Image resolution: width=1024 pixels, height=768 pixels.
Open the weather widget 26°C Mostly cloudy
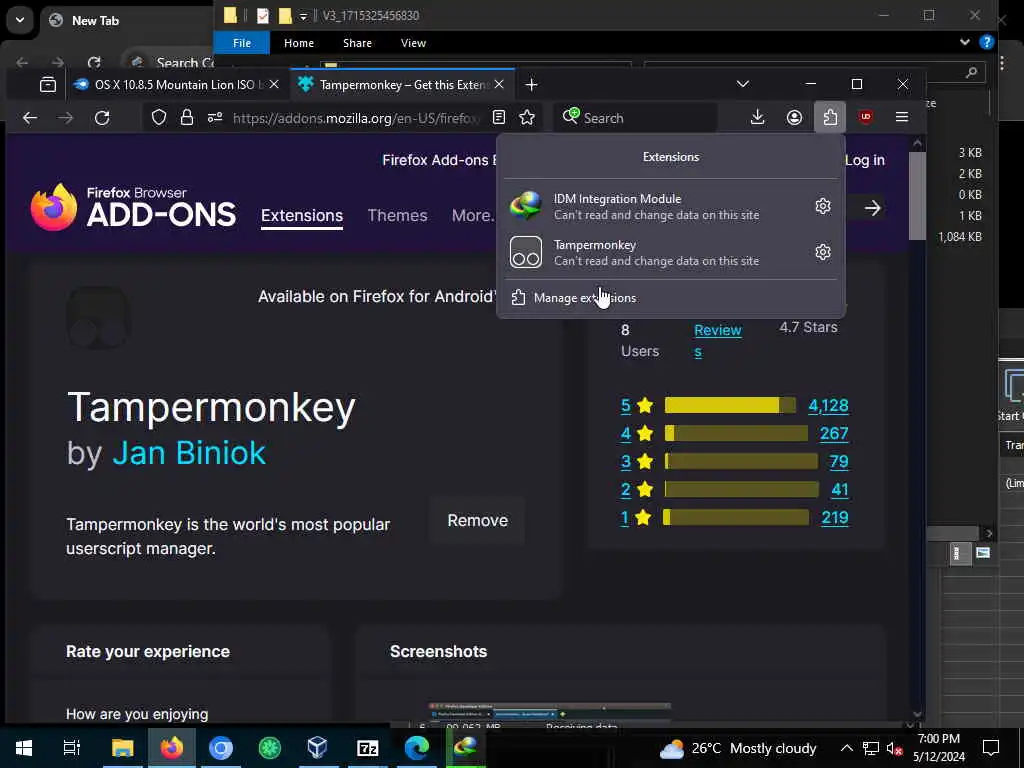(739, 748)
